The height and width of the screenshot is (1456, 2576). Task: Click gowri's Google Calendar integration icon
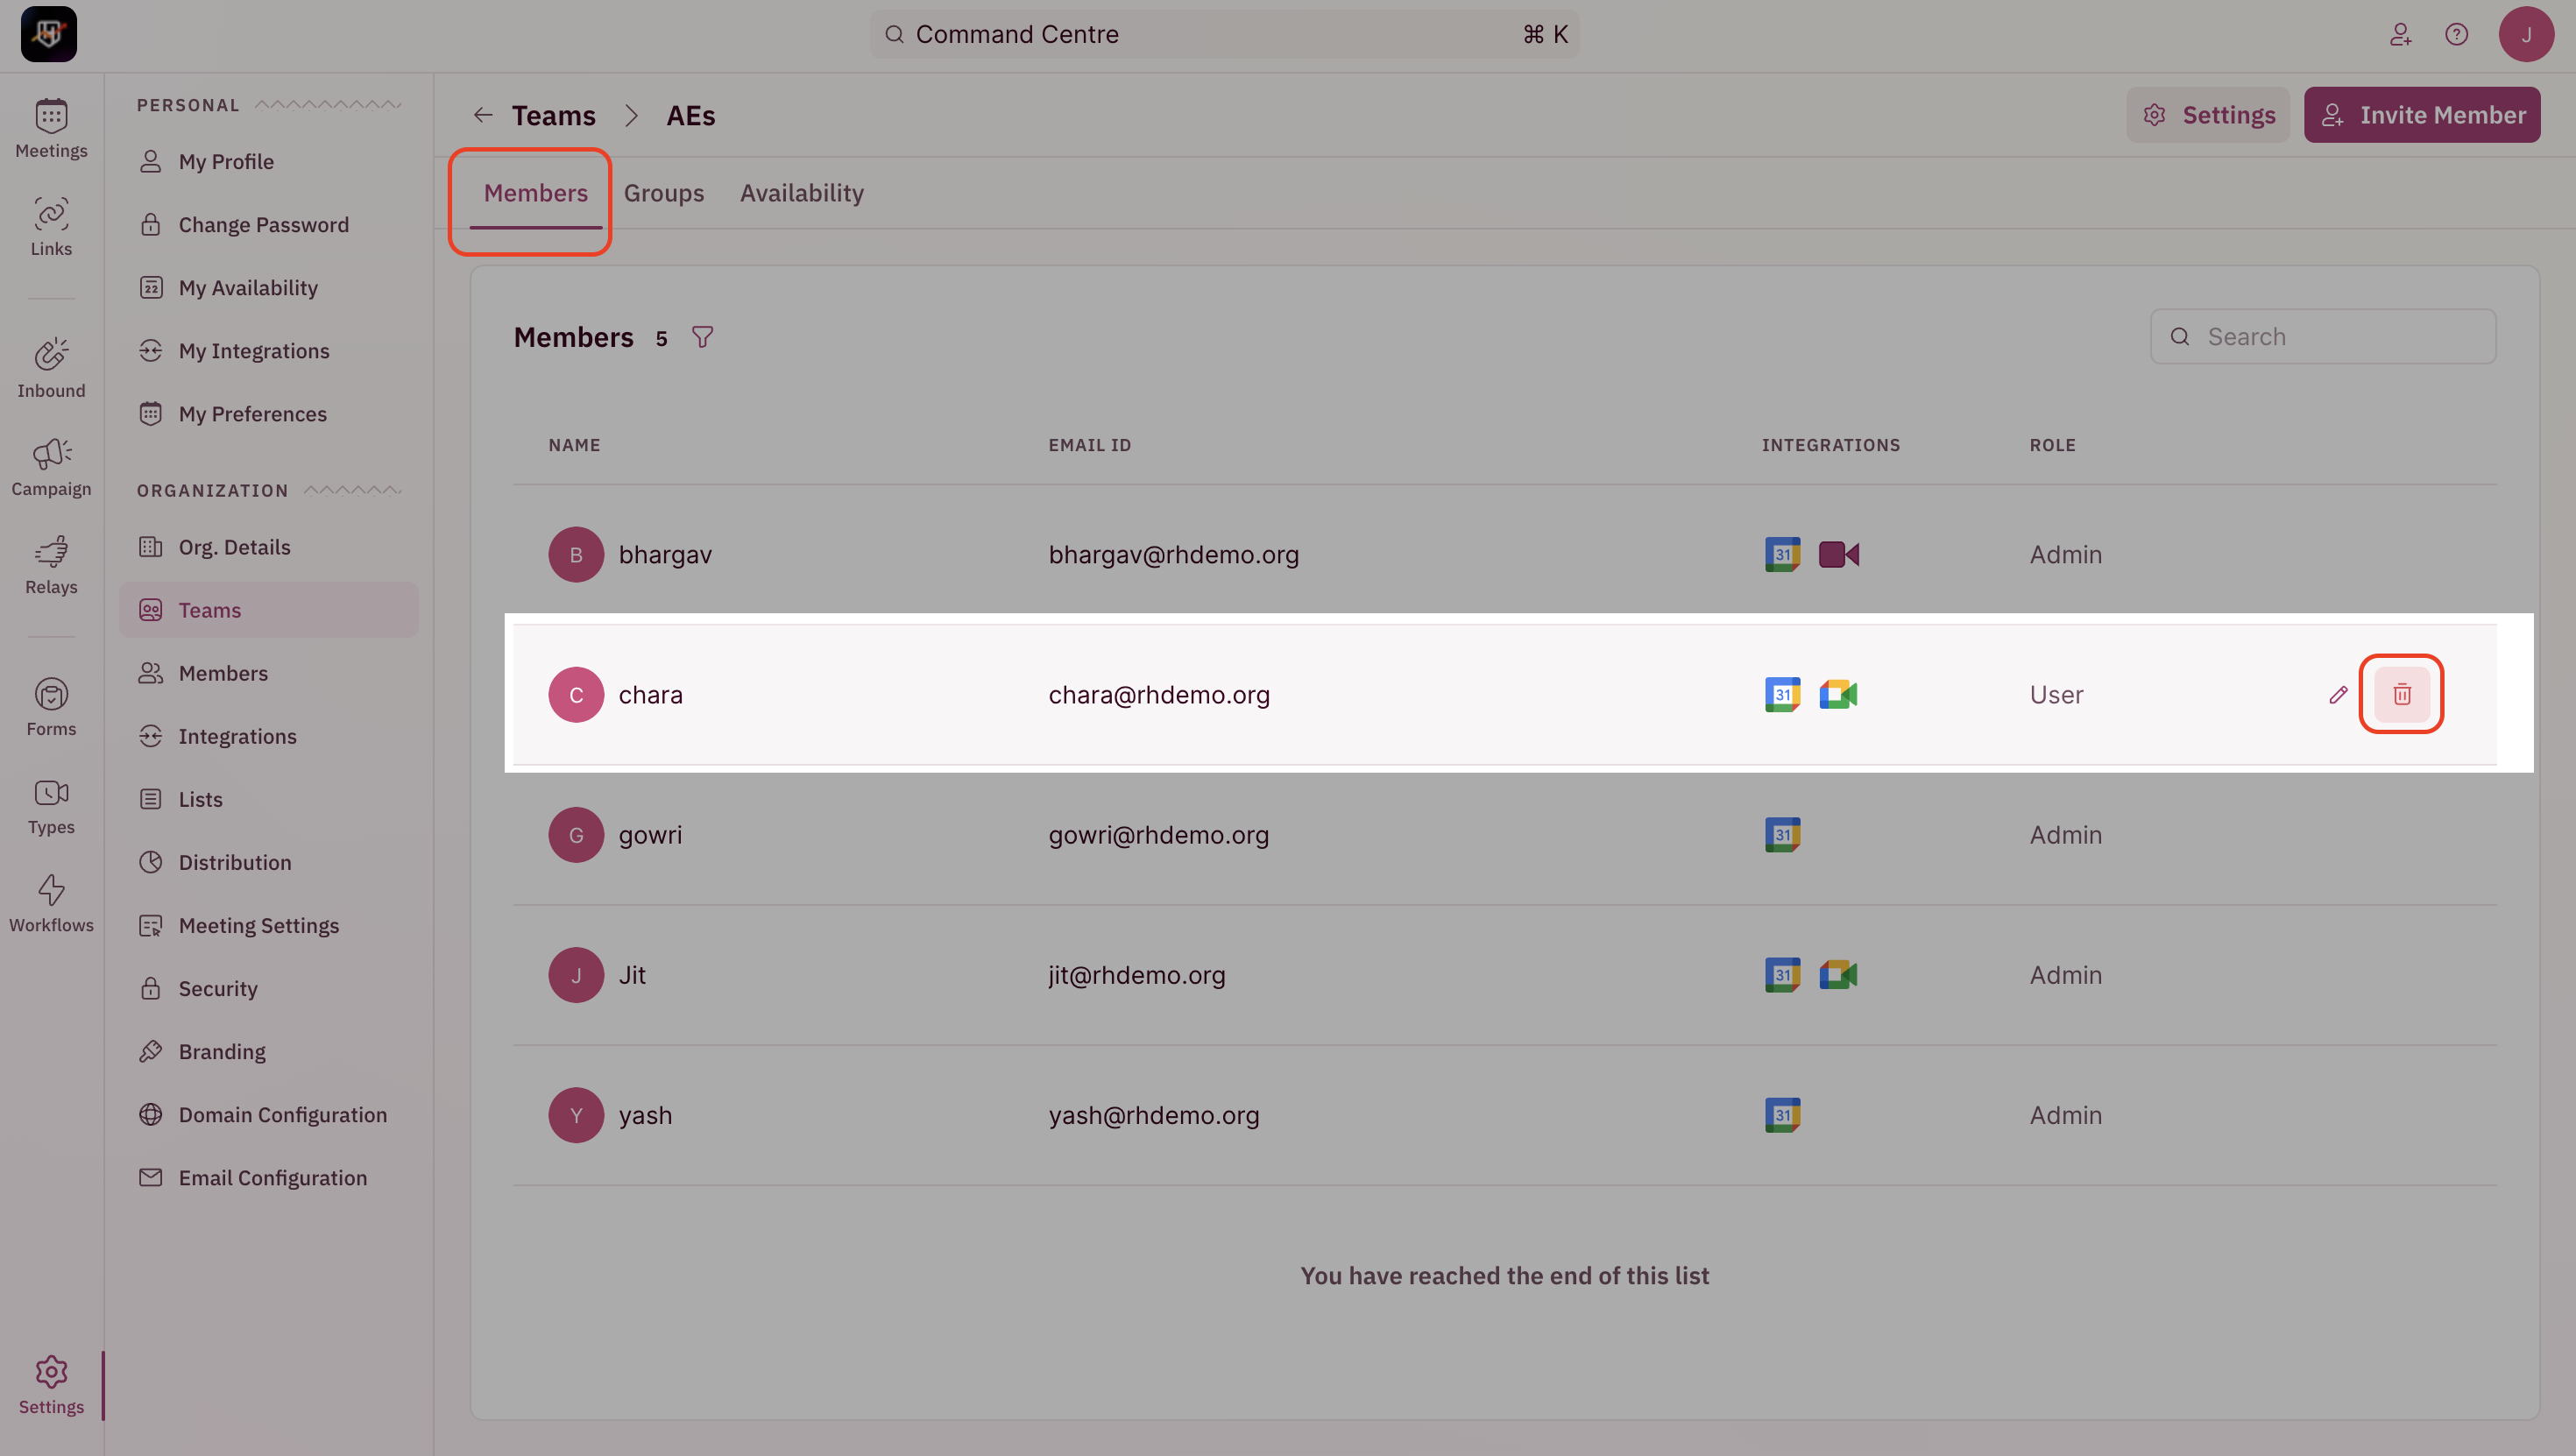point(1782,834)
